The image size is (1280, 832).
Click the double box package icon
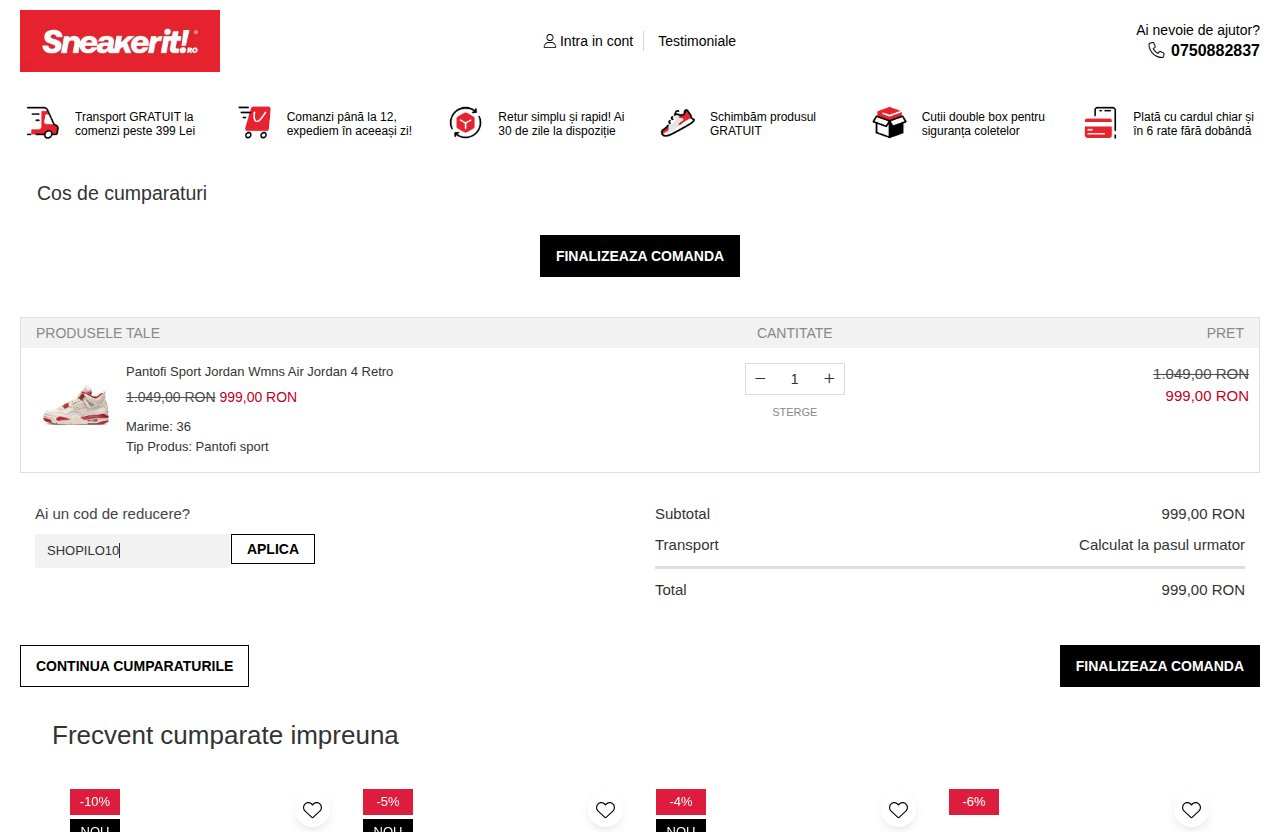point(889,123)
